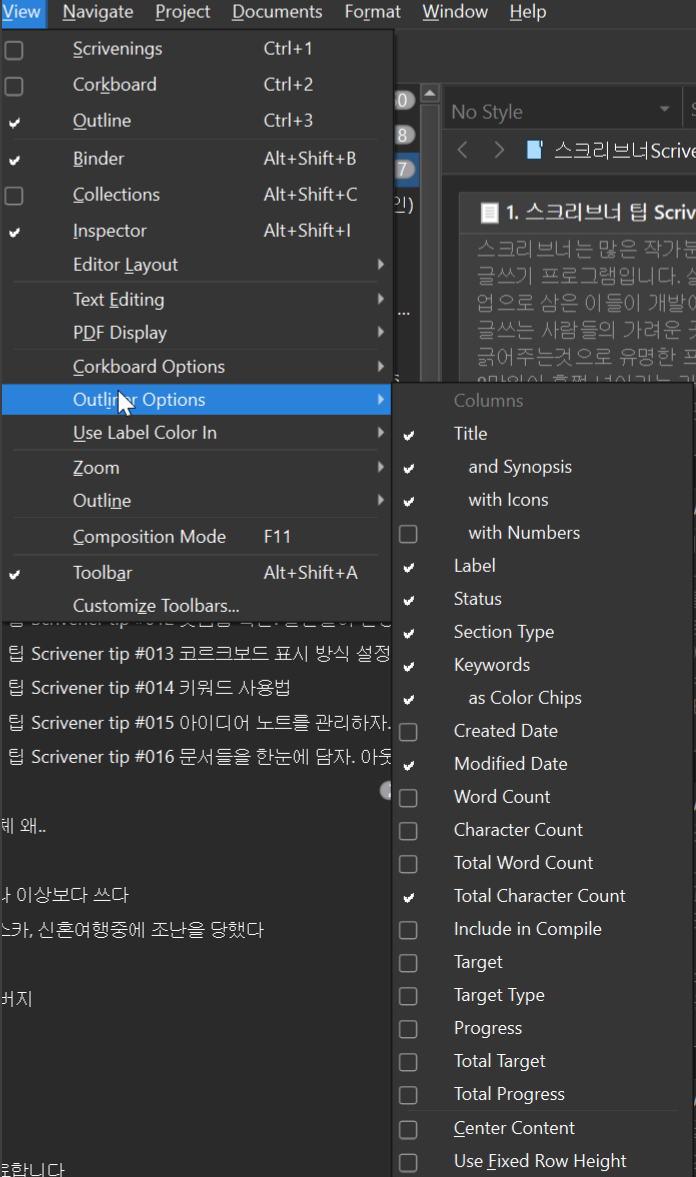Choose Customize Toolbars... menu item
This screenshot has width=696, height=1177.
pos(196,606)
